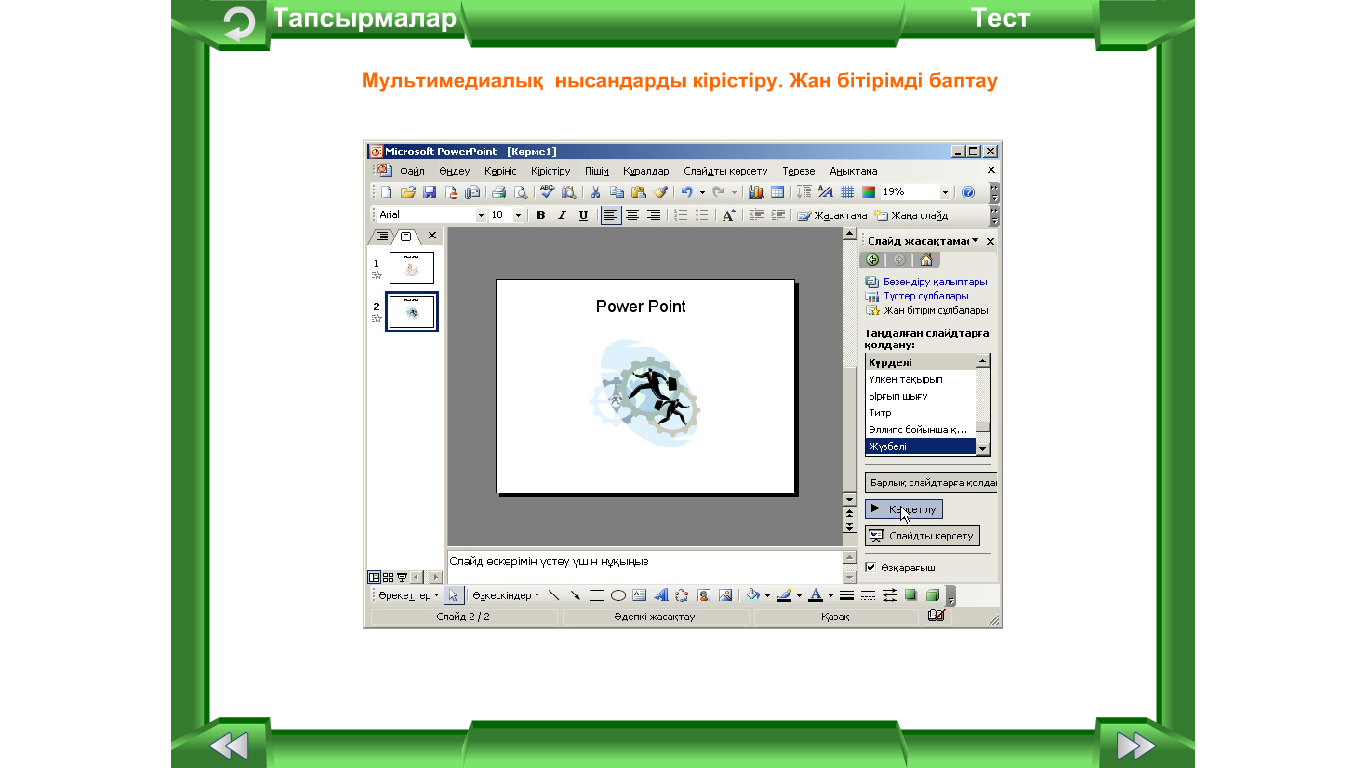Image resolution: width=1366 pixels, height=768 pixels.
Task: Choose the Титр animation scheme
Action: coord(920,413)
